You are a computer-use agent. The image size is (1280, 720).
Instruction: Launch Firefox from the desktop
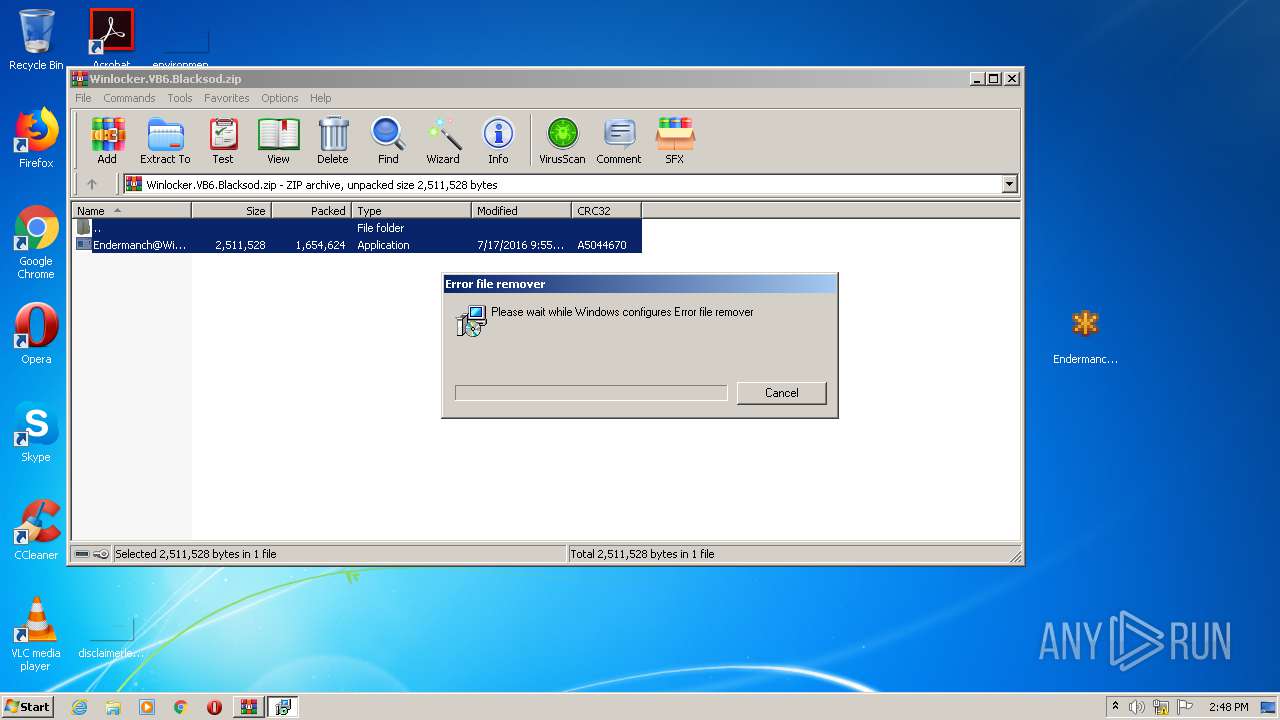point(36,138)
